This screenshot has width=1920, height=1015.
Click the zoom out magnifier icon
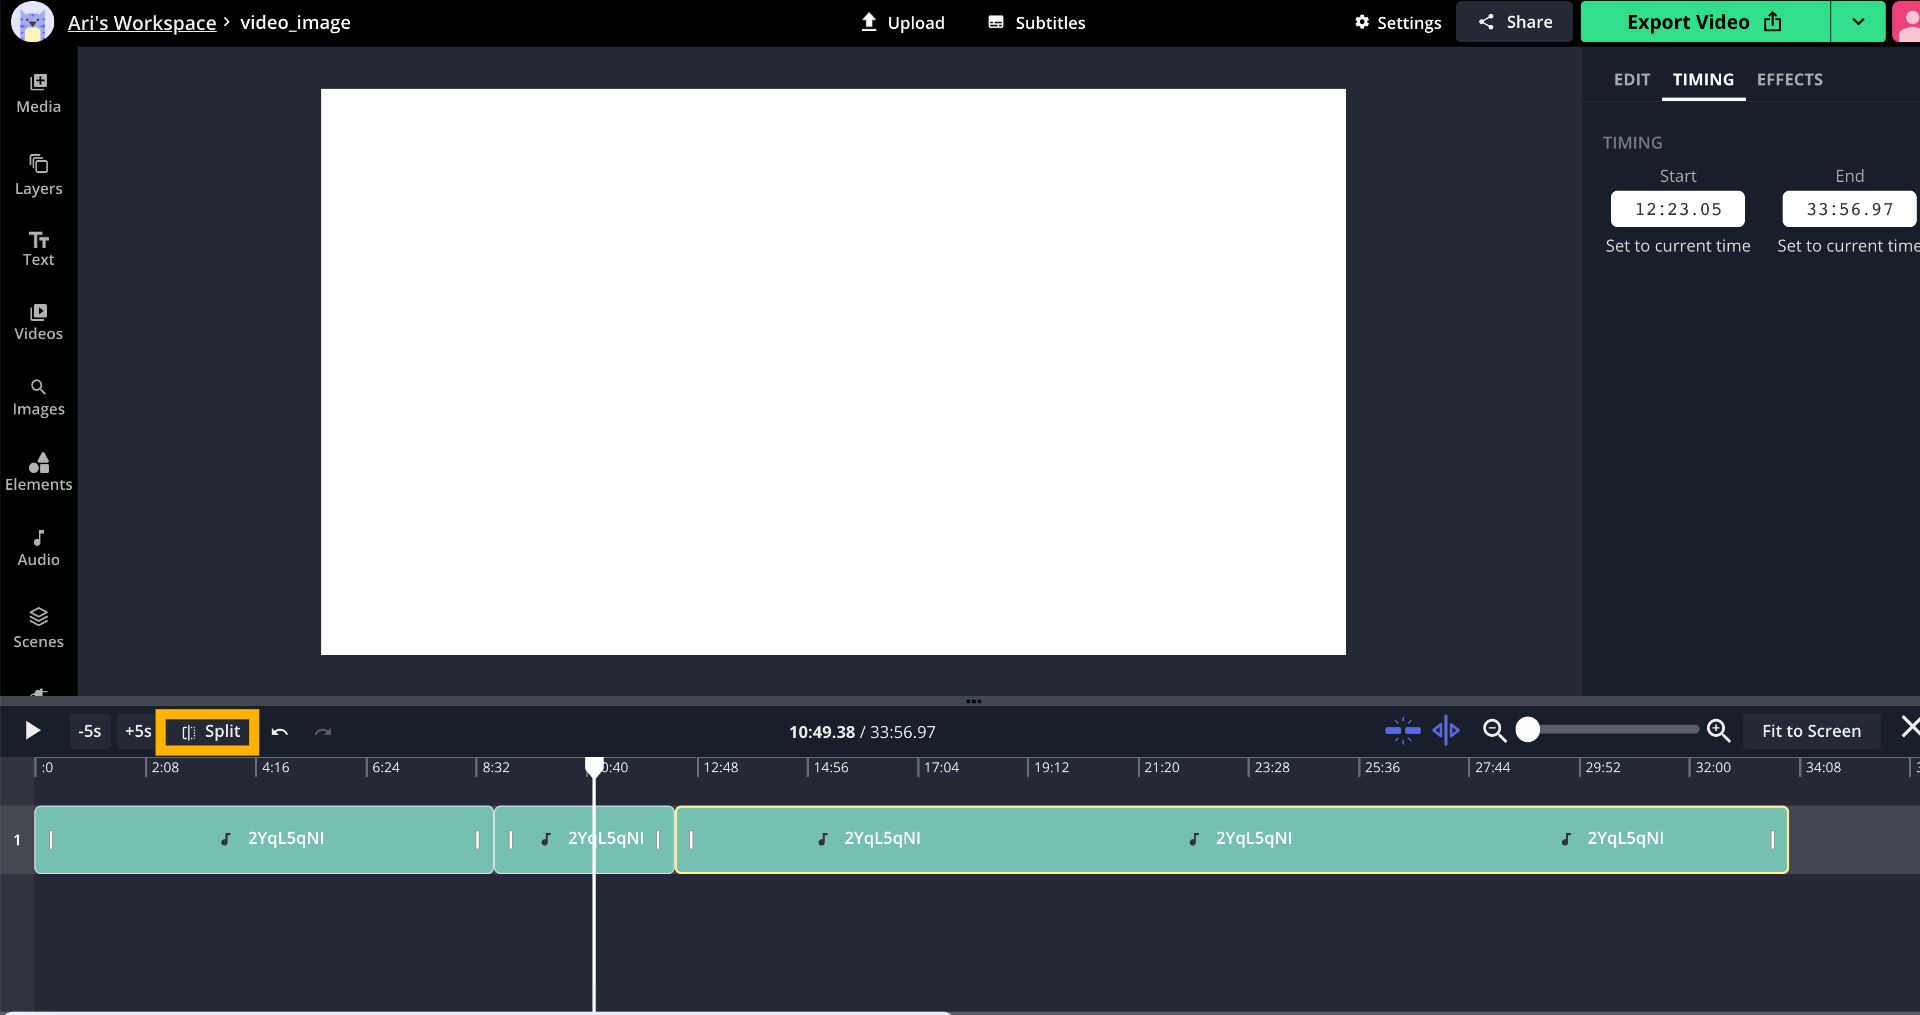click(1494, 731)
